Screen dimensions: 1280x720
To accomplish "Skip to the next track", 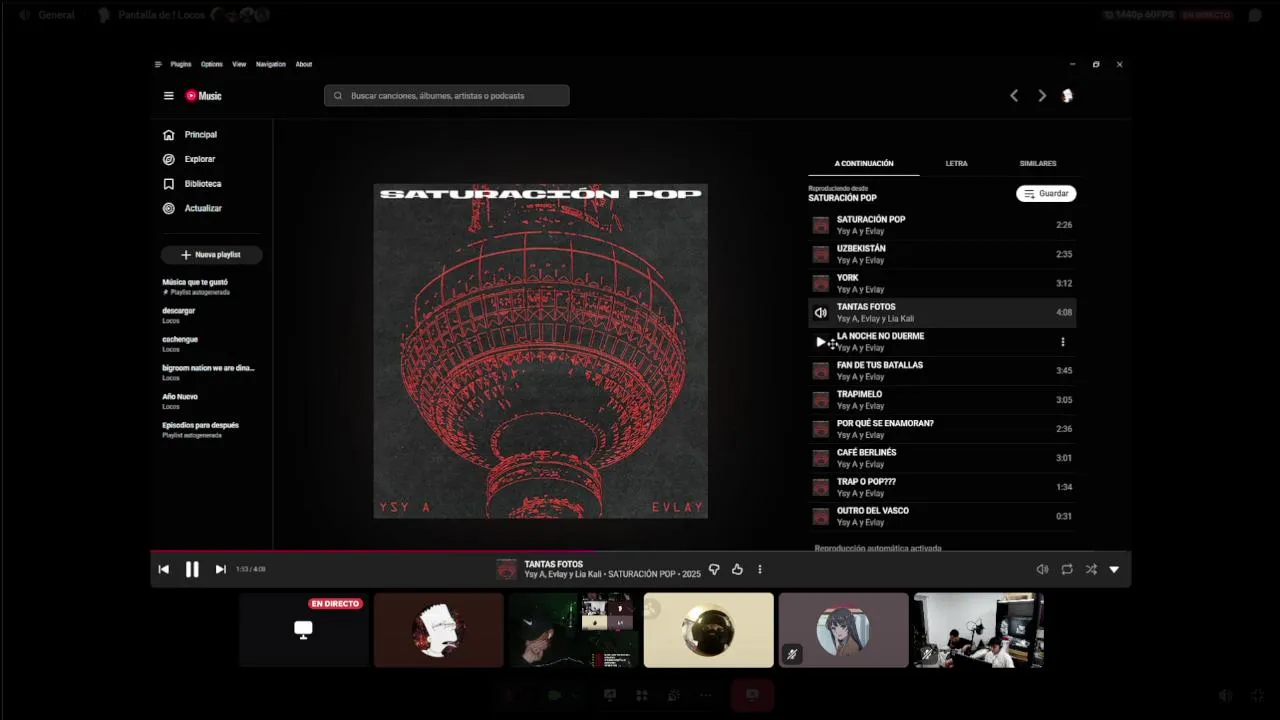I will point(221,569).
